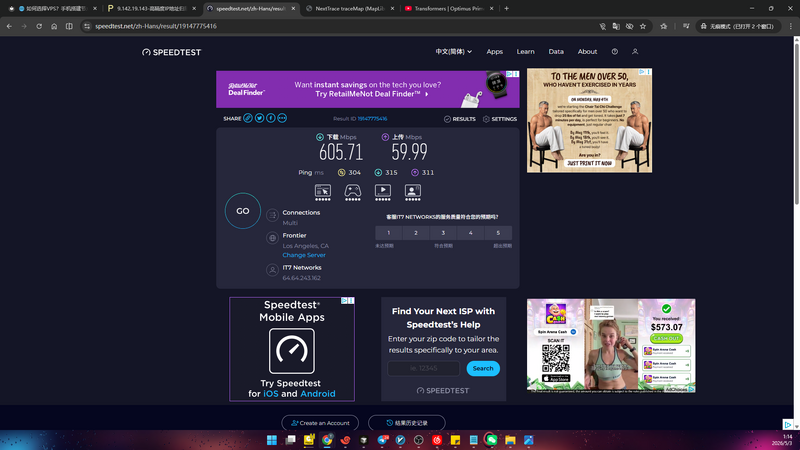
Task: Rate IT7 Networks as 2
Action: (416, 233)
